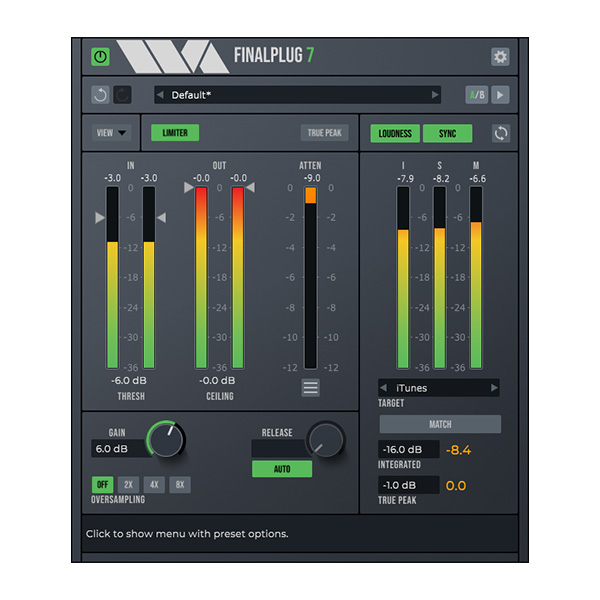Click the attenuation ATTEN meter bar
Viewport: 600px width, 600px height.
point(310,278)
